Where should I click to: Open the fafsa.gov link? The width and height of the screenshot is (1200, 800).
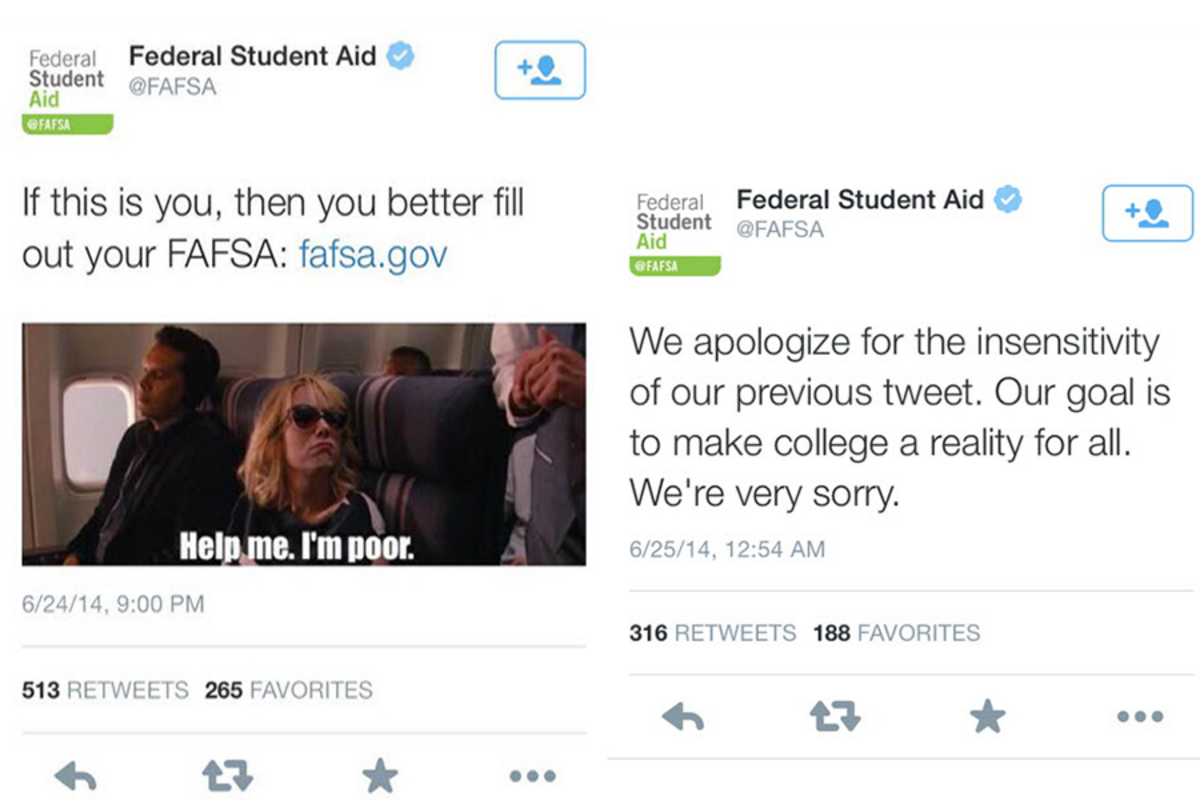(x=373, y=255)
